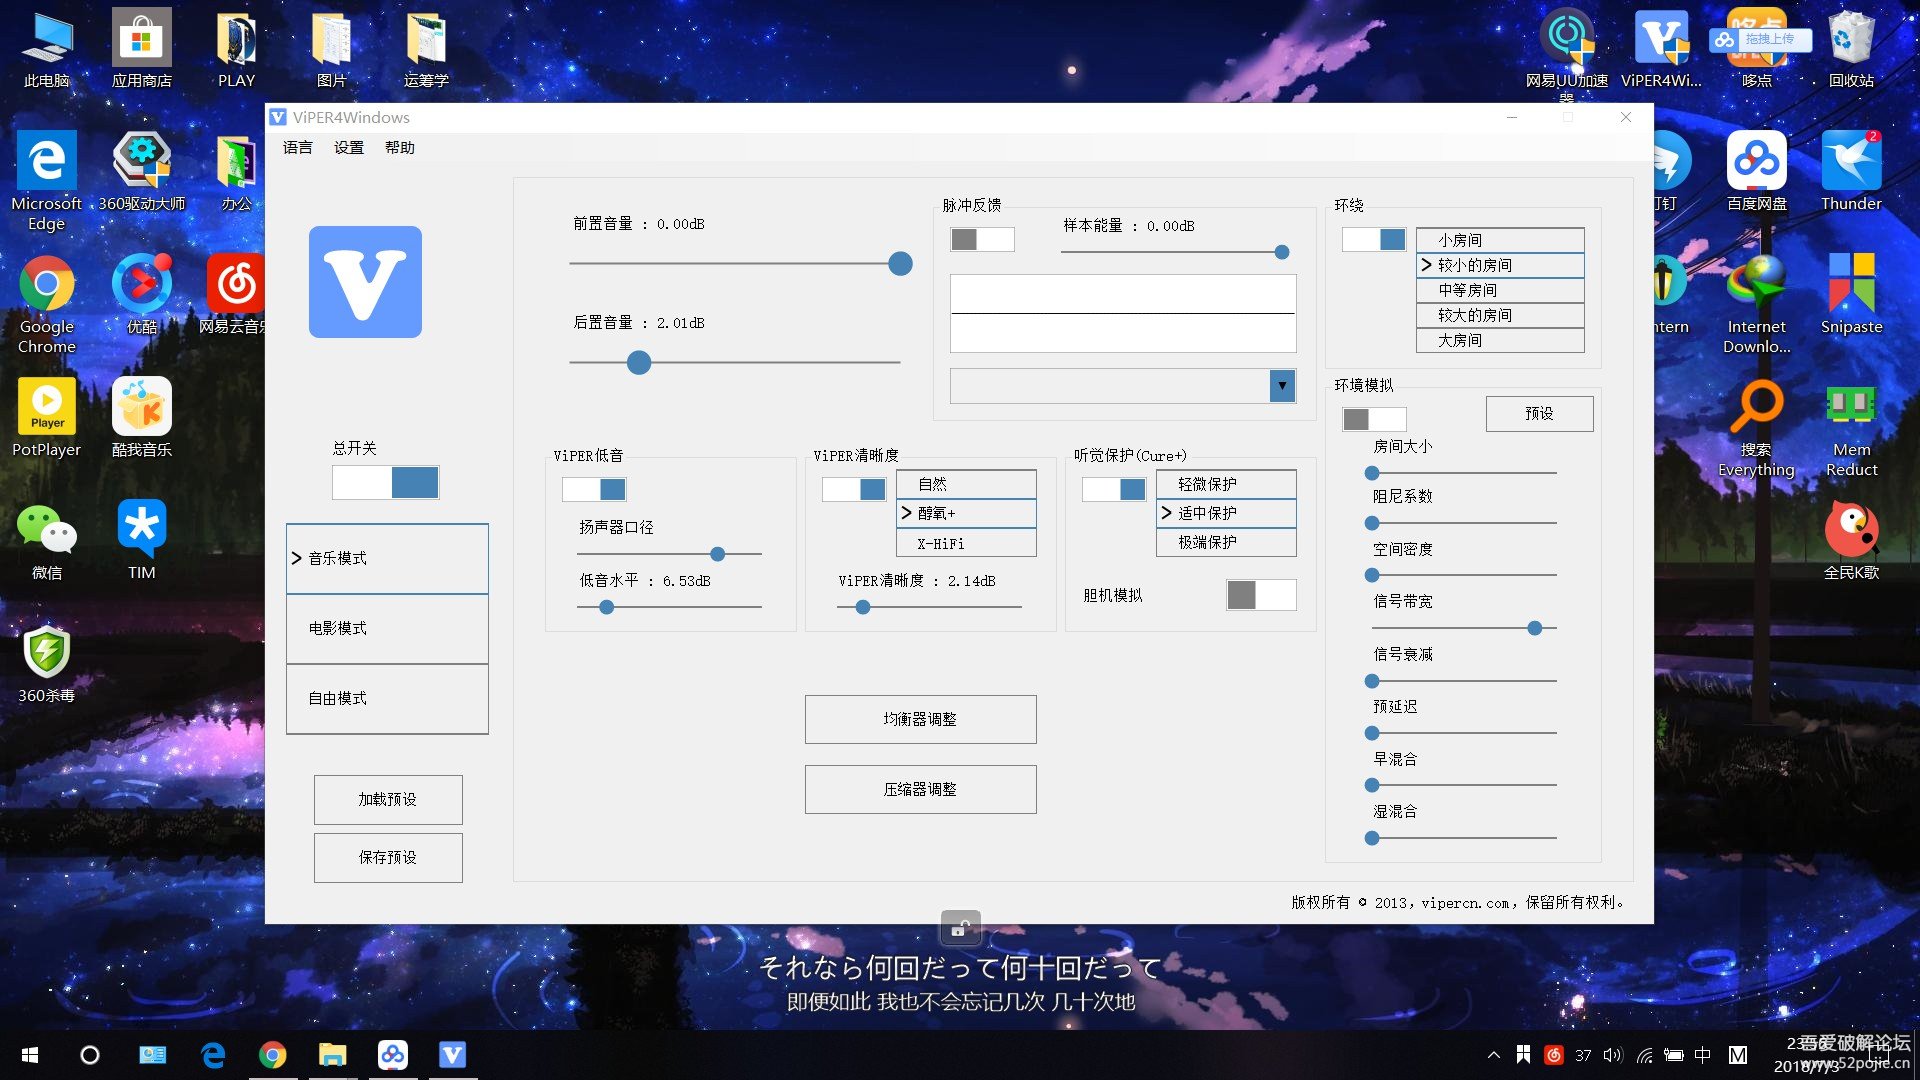
Task: Enable the 胆机模拟 tube simulator switch
Action: coord(1261,595)
